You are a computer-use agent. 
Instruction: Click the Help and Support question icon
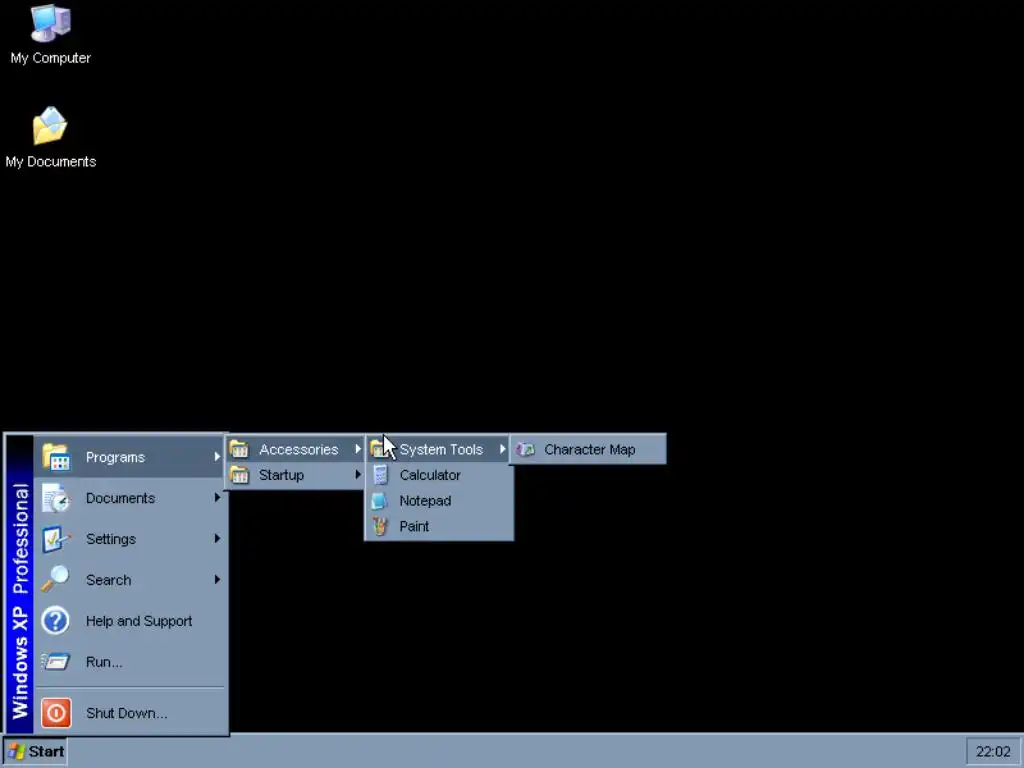coord(56,621)
